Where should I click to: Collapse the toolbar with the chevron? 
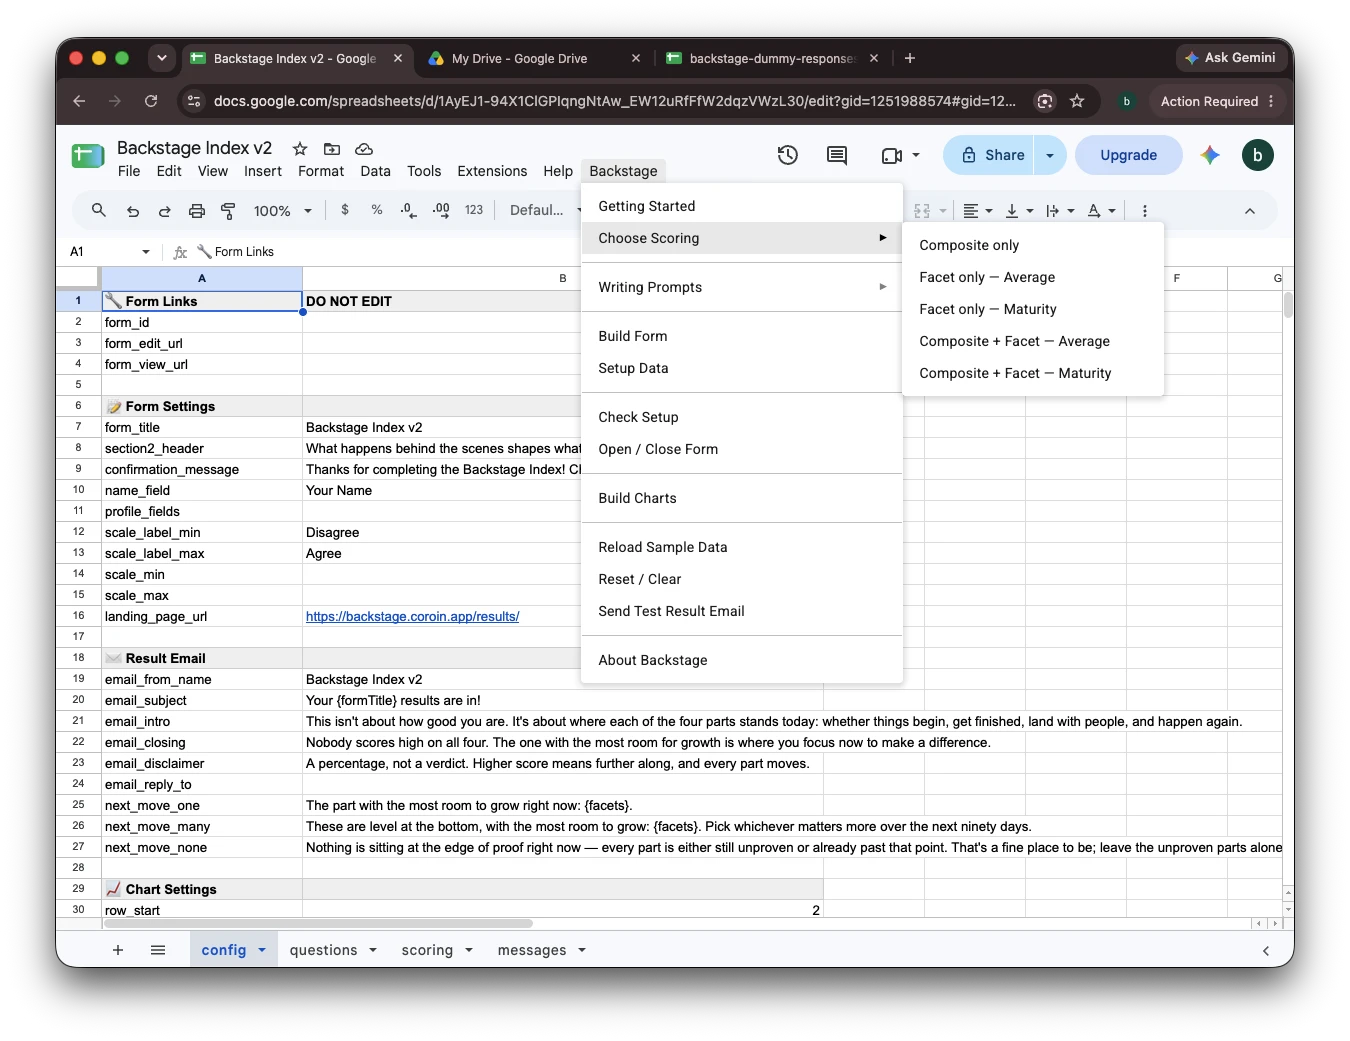click(x=1250, y=211)
